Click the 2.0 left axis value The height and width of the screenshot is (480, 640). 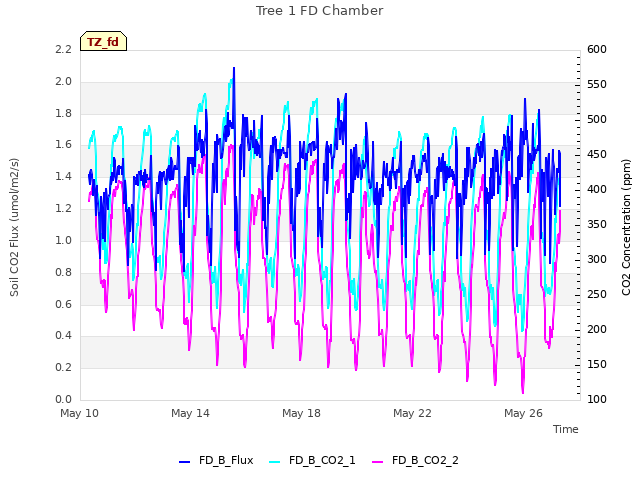pyautogui.click(x=63, y=81)
